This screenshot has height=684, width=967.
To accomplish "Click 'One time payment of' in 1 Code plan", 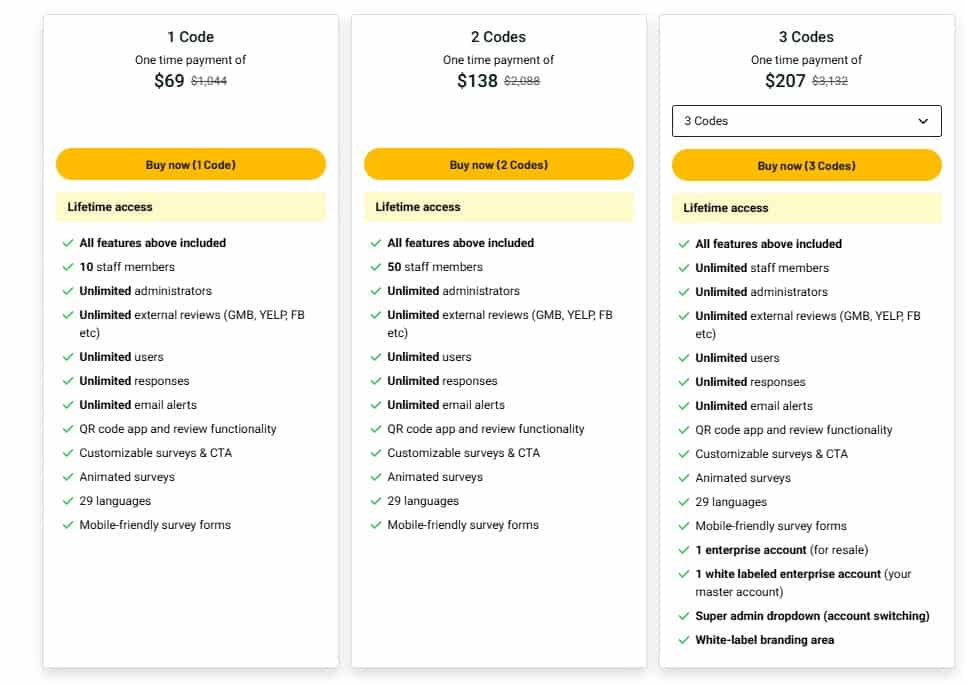I will pyautogui.click(x=191, y=60).
